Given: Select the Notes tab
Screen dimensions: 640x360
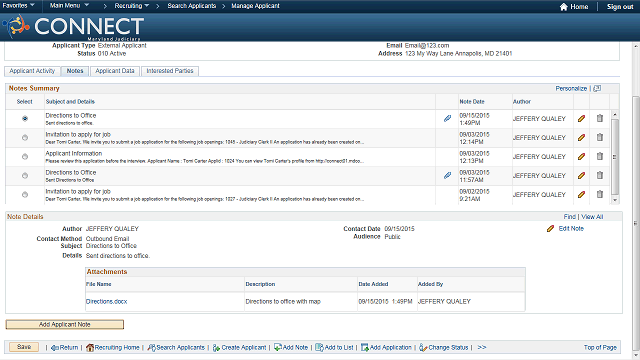Looking at the screenshot, I should coord(75,71).
